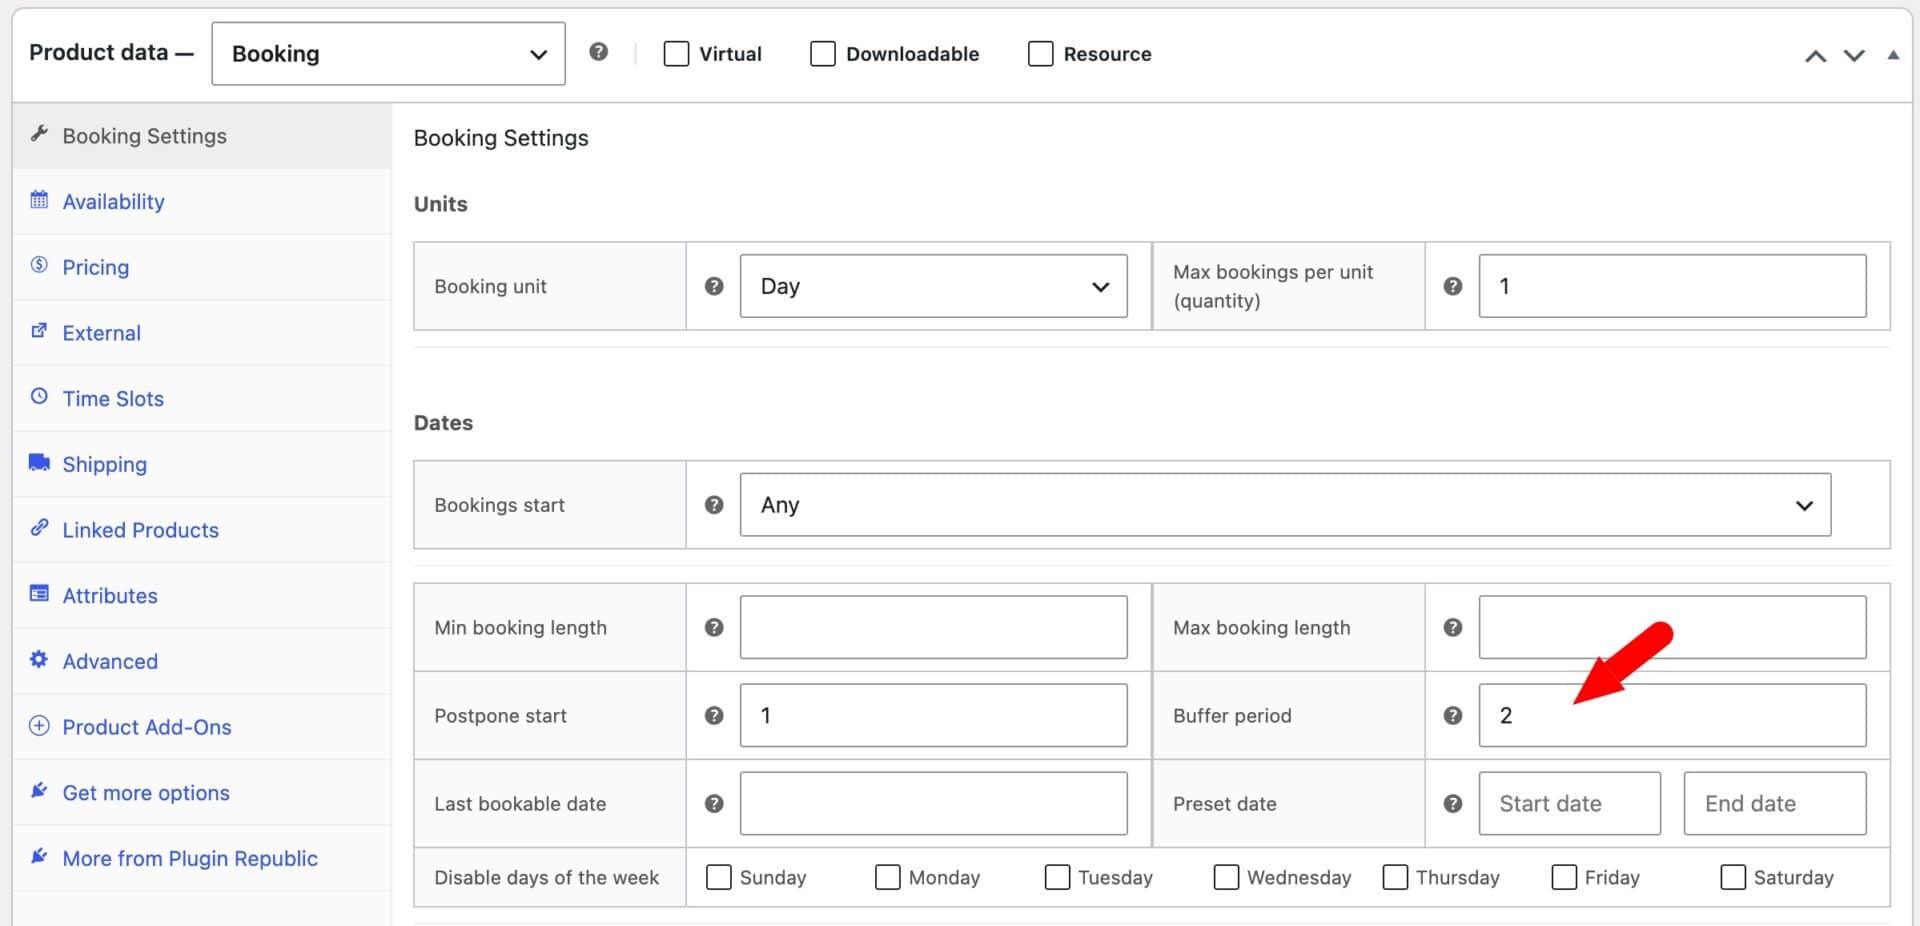Click the Buffer period input field

click(1672, 715)
